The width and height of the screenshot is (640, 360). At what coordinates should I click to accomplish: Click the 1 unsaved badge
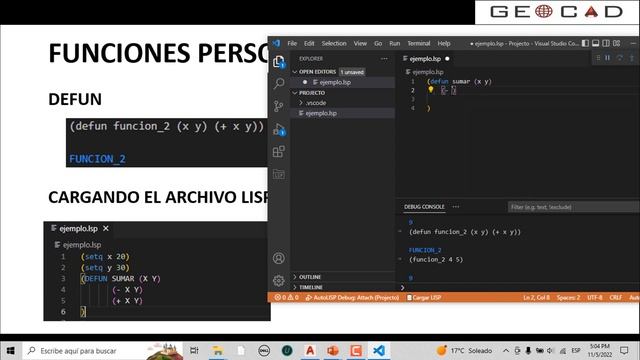[x=352, y=72]
